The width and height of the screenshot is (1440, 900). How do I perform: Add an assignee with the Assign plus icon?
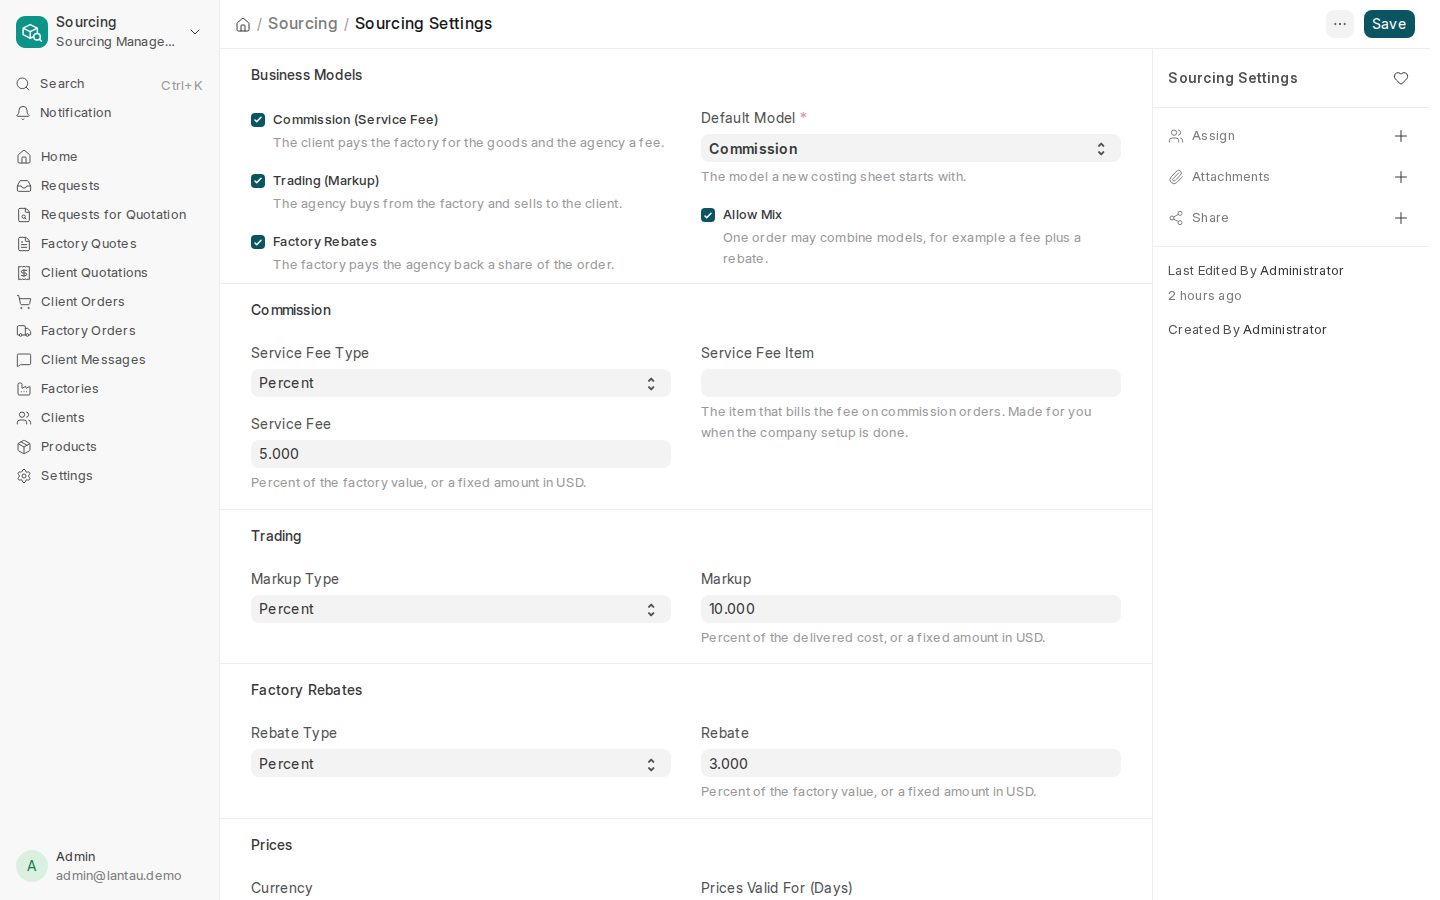click(x=1401, y=136)
